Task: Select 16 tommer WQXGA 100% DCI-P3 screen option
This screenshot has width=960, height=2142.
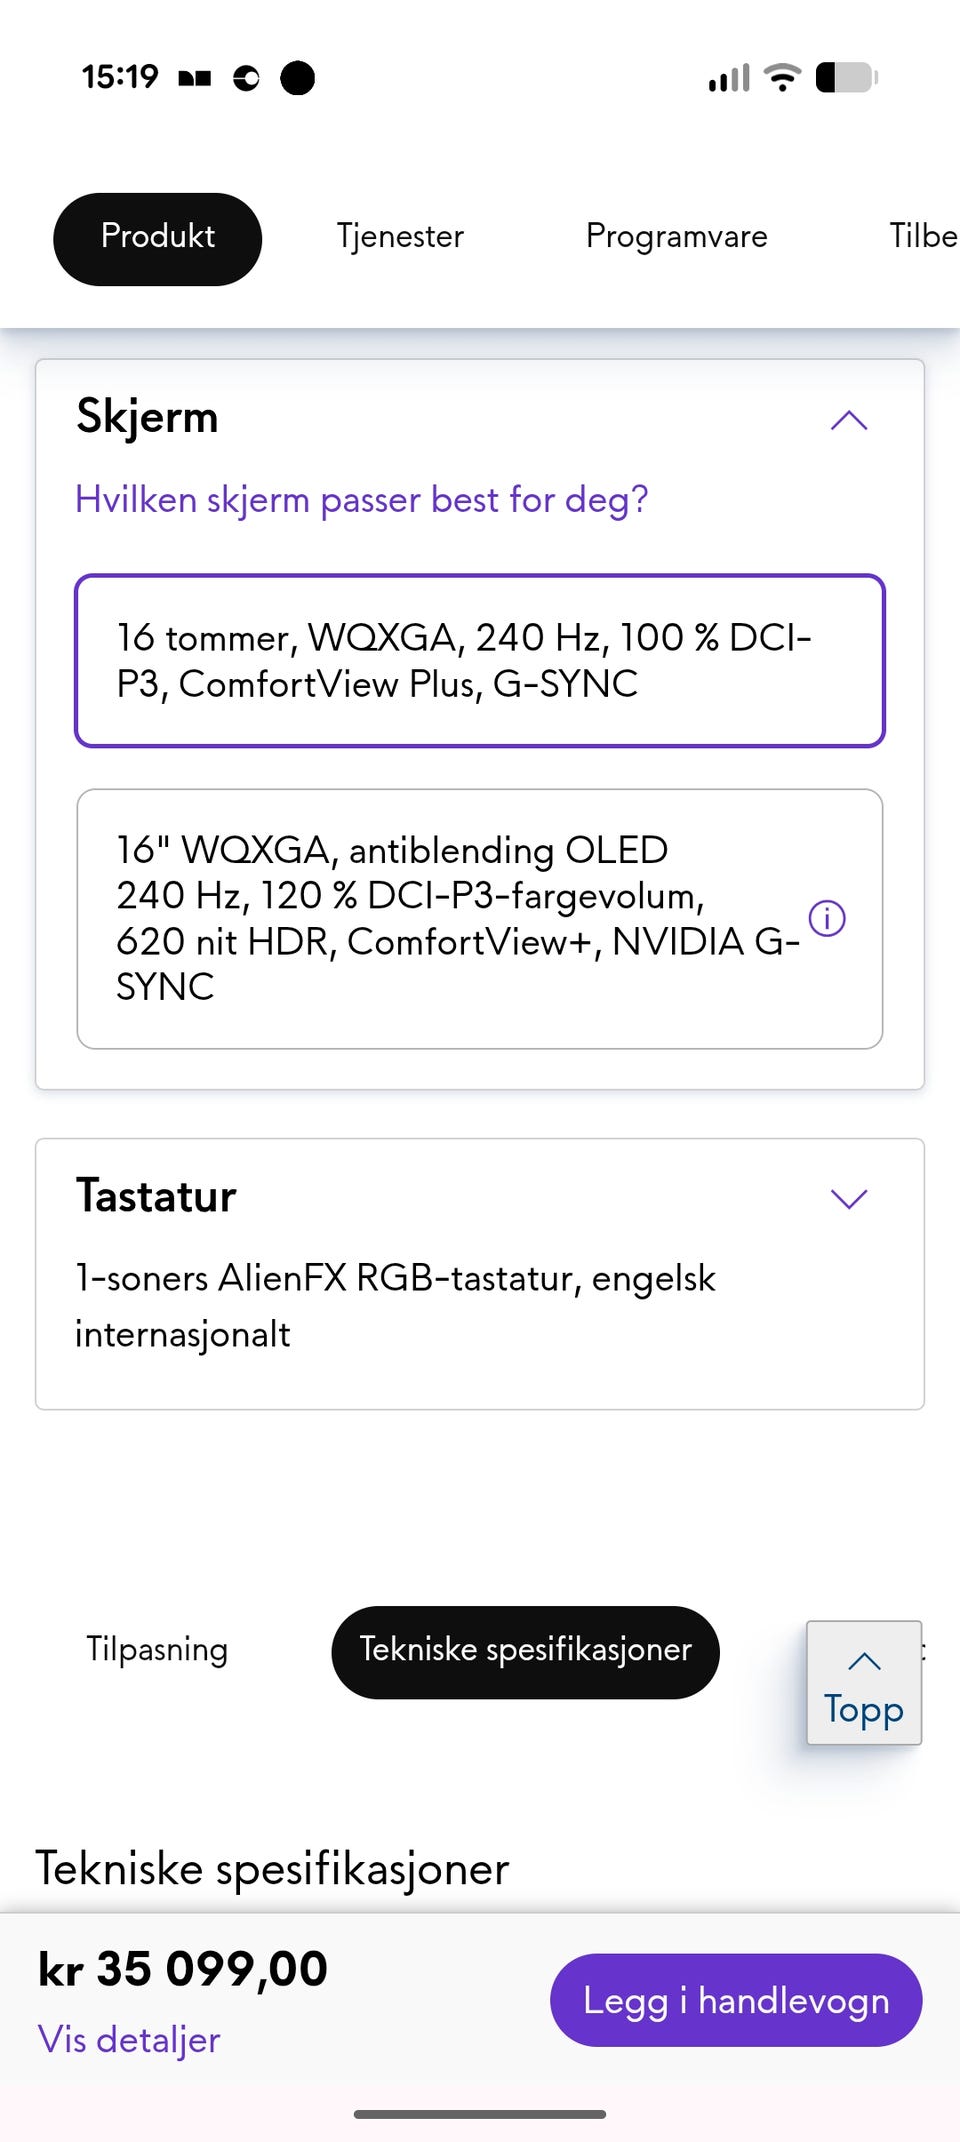Action: click(480, 661)
